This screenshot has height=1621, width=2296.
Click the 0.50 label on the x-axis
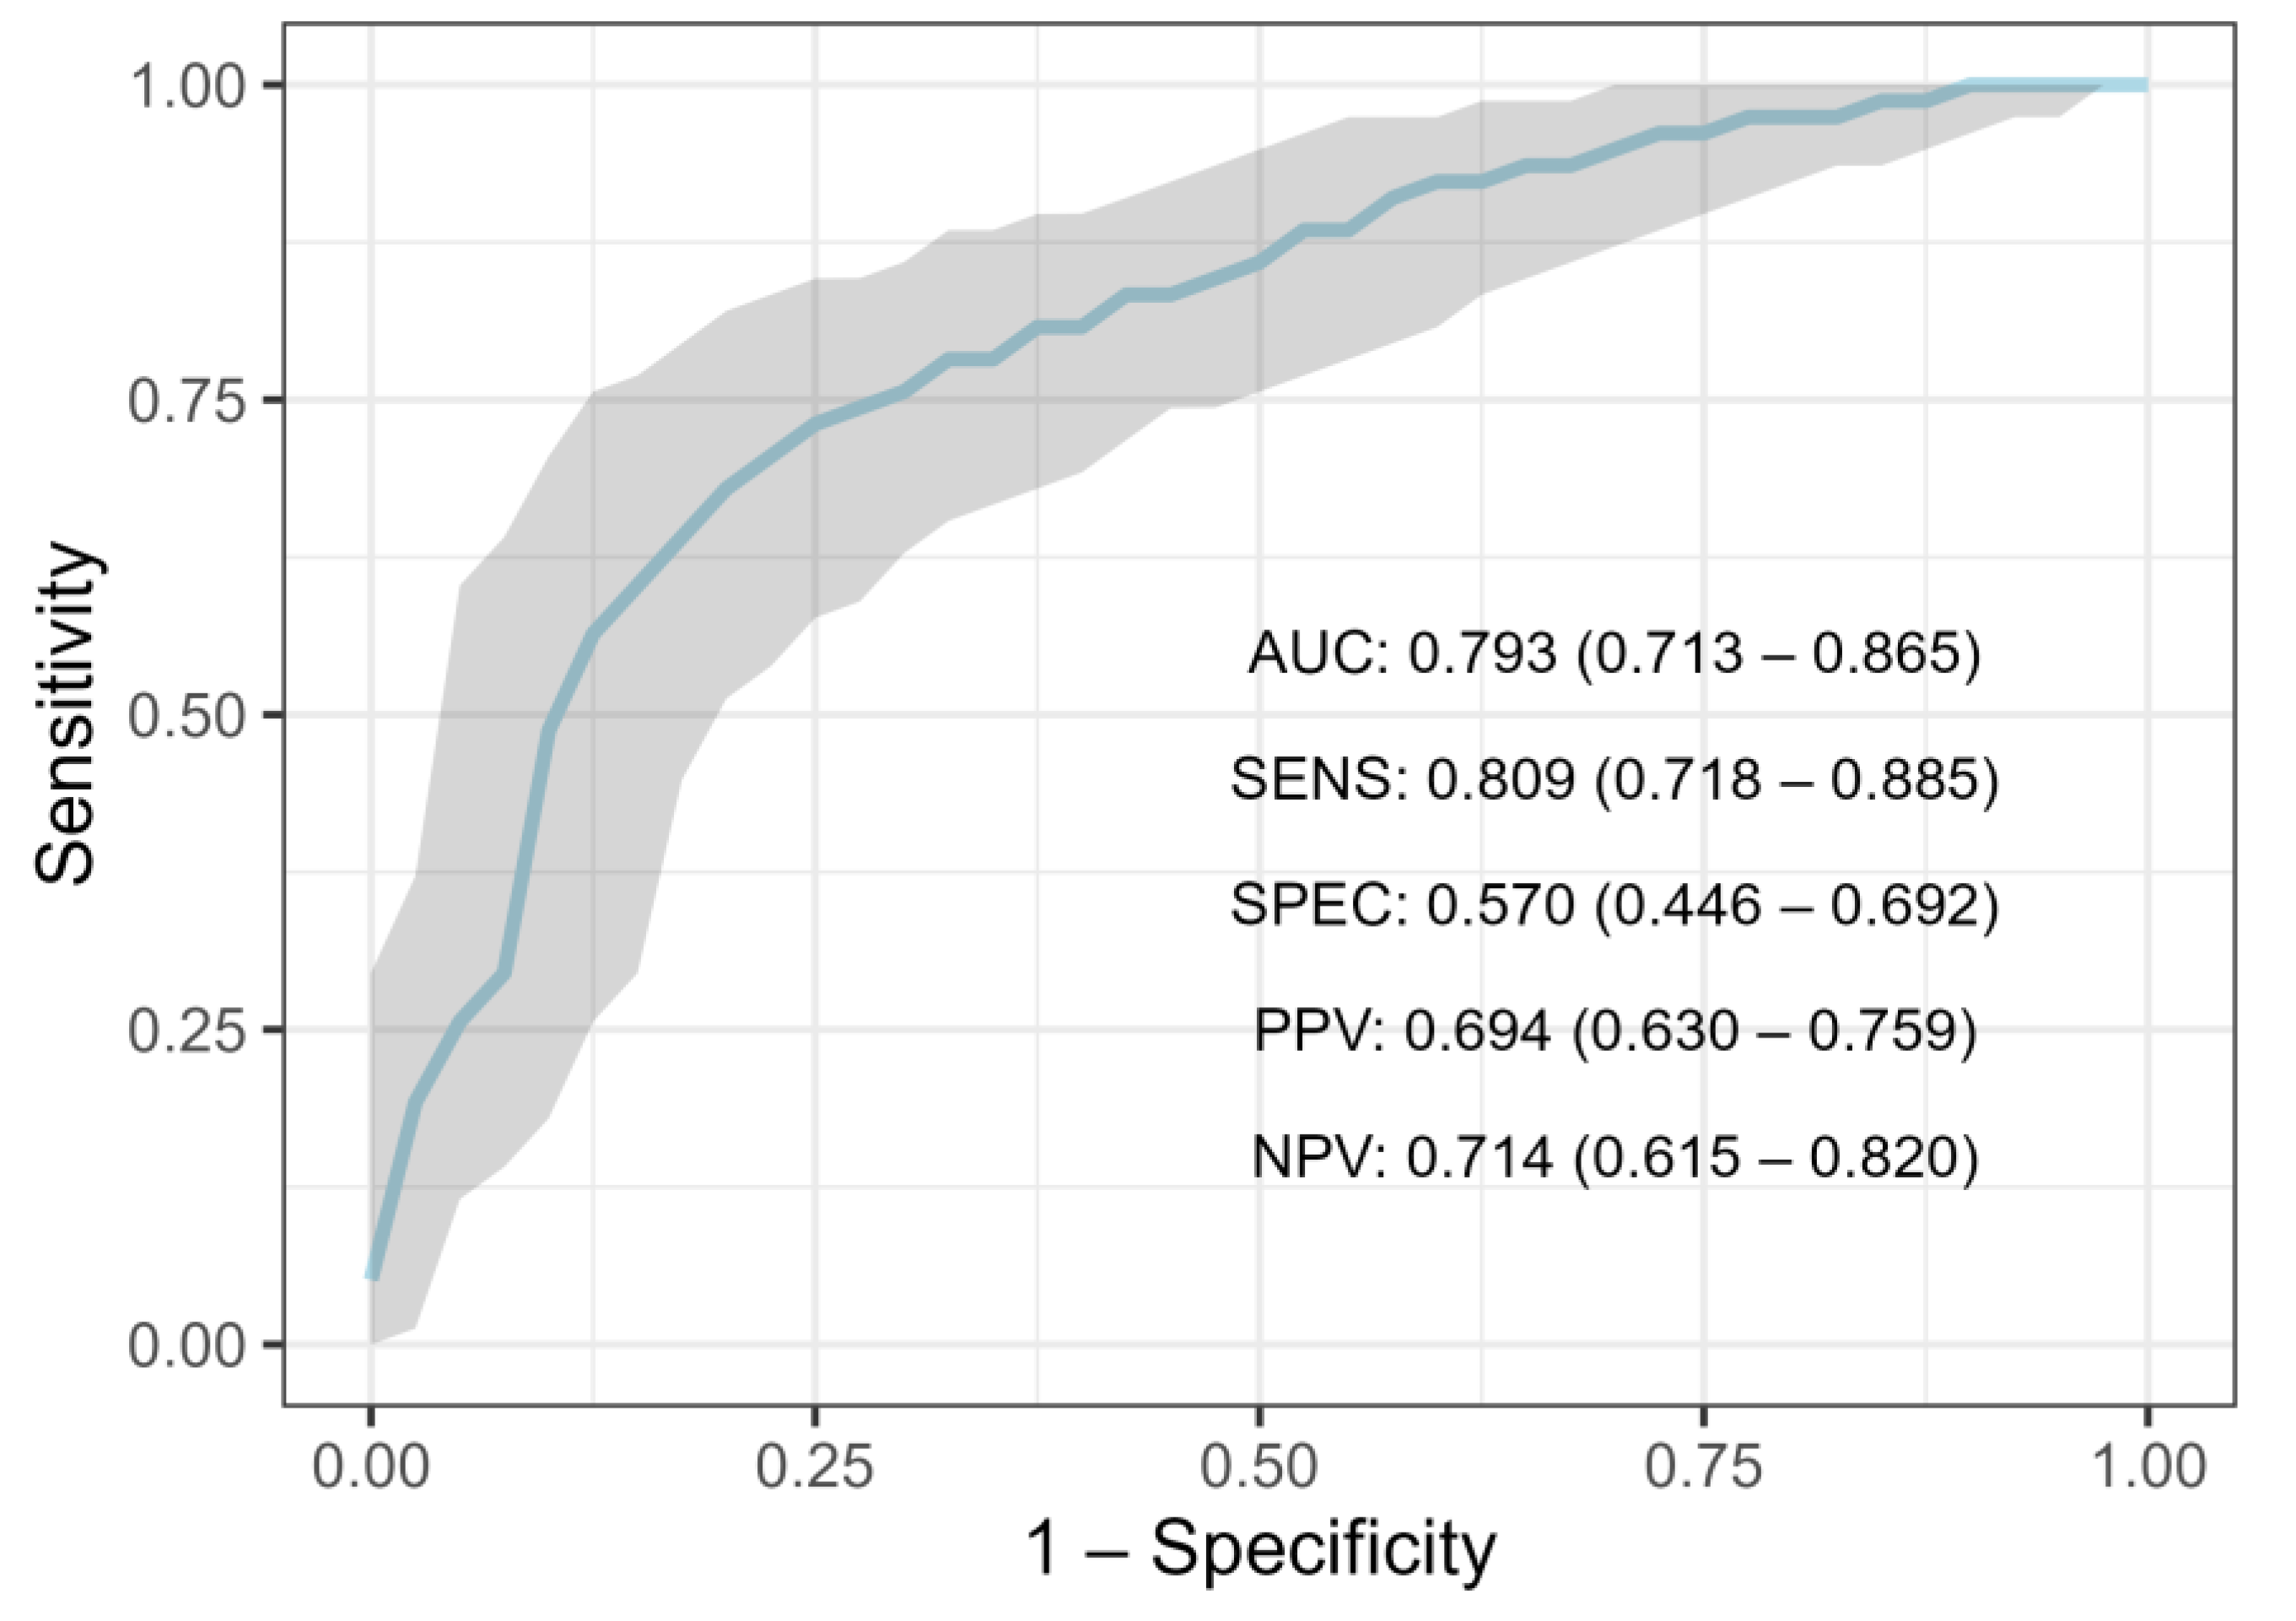[1259, 1468]
